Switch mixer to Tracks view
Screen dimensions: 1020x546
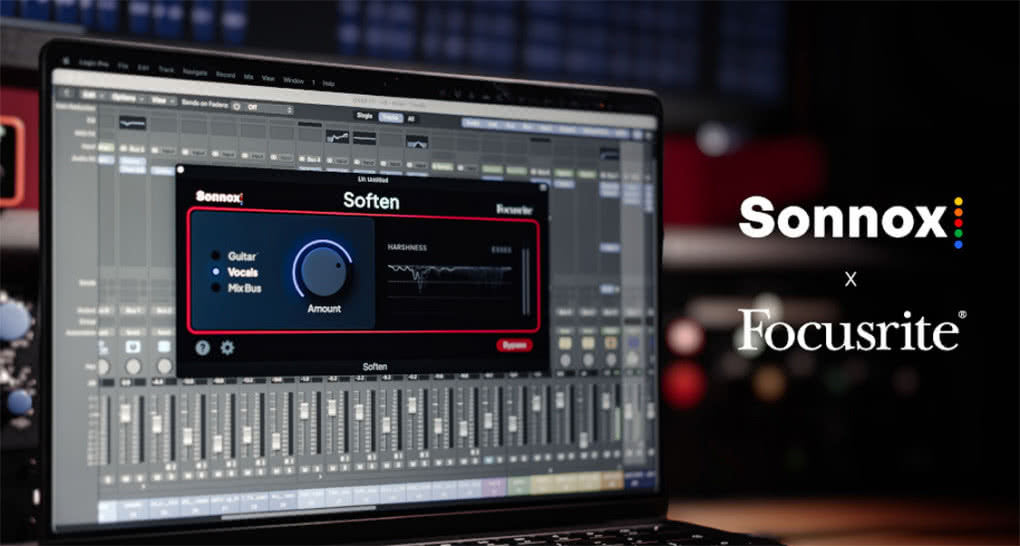(390, 118)
